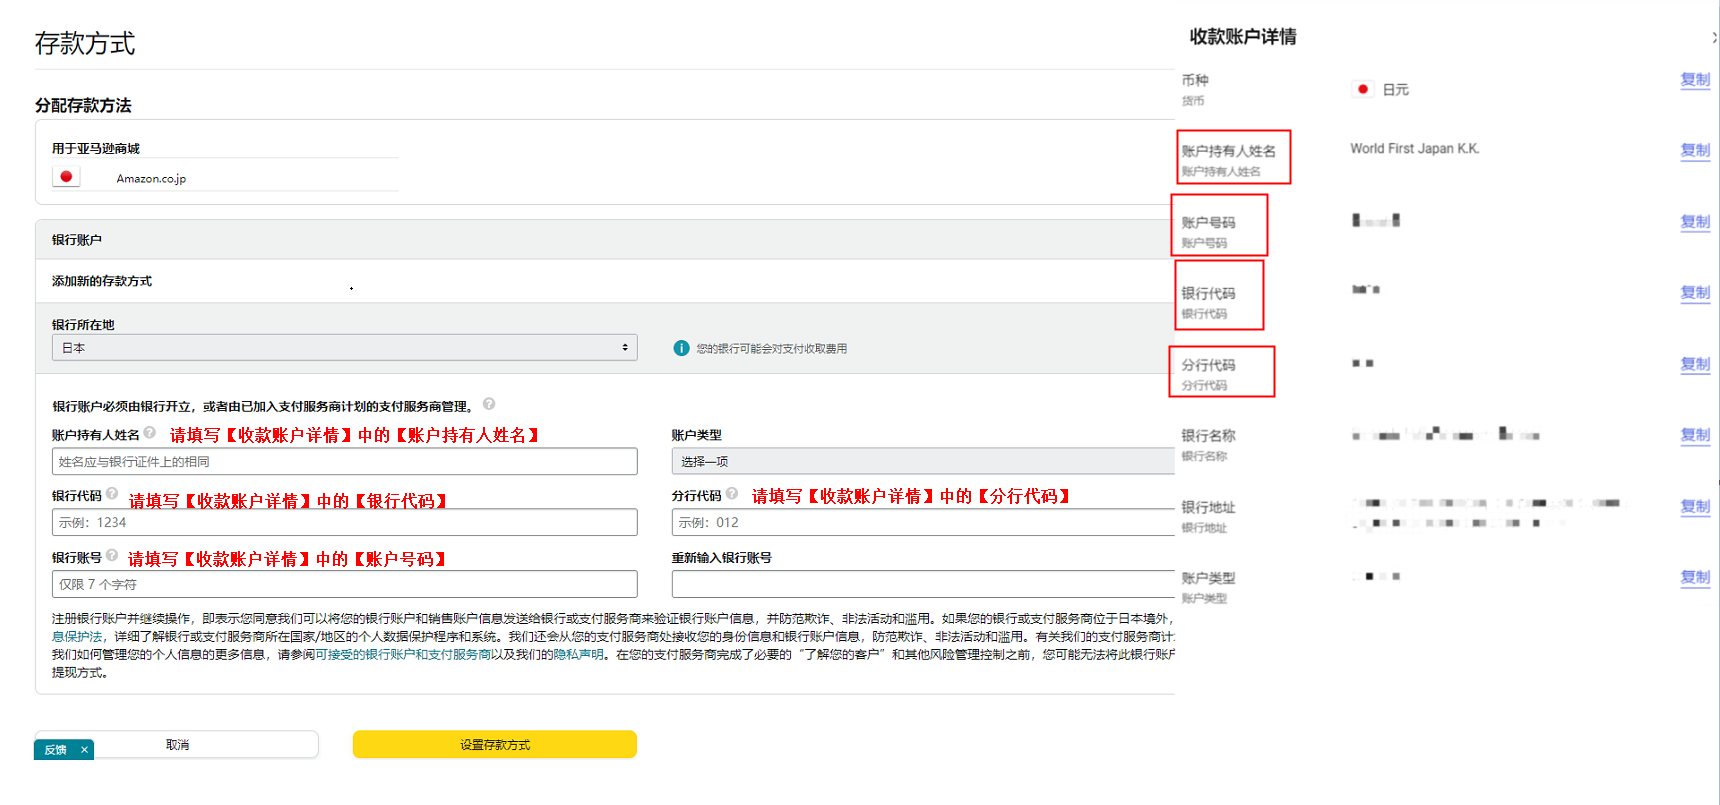Click 复制 next to 账户号码 row
Viewport: 1720px width, 805px height.
[x=1694, y=222]
